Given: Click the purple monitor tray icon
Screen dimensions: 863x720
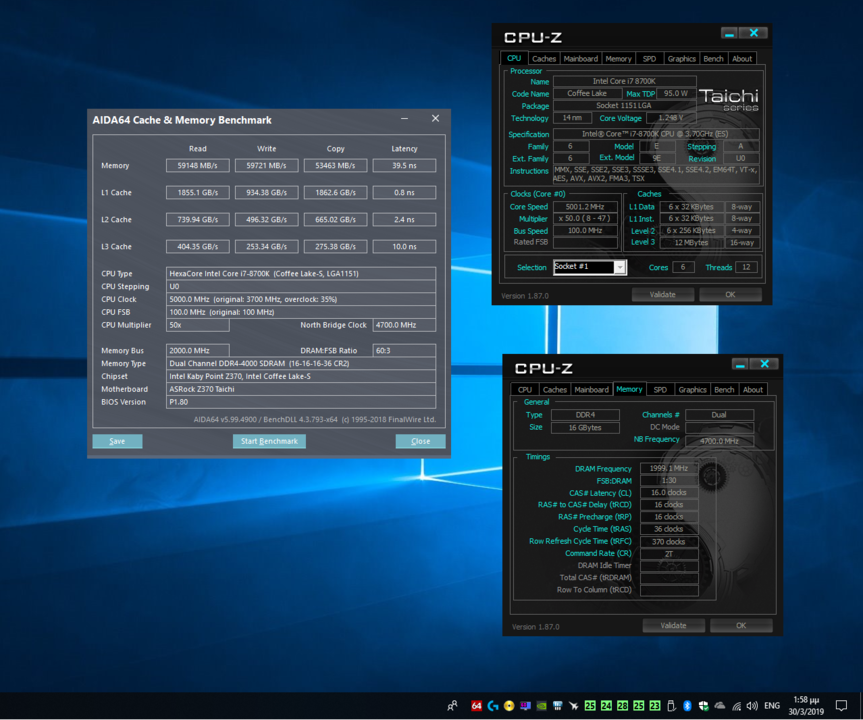Looking at the screenshot, I should tap(525, 706).
